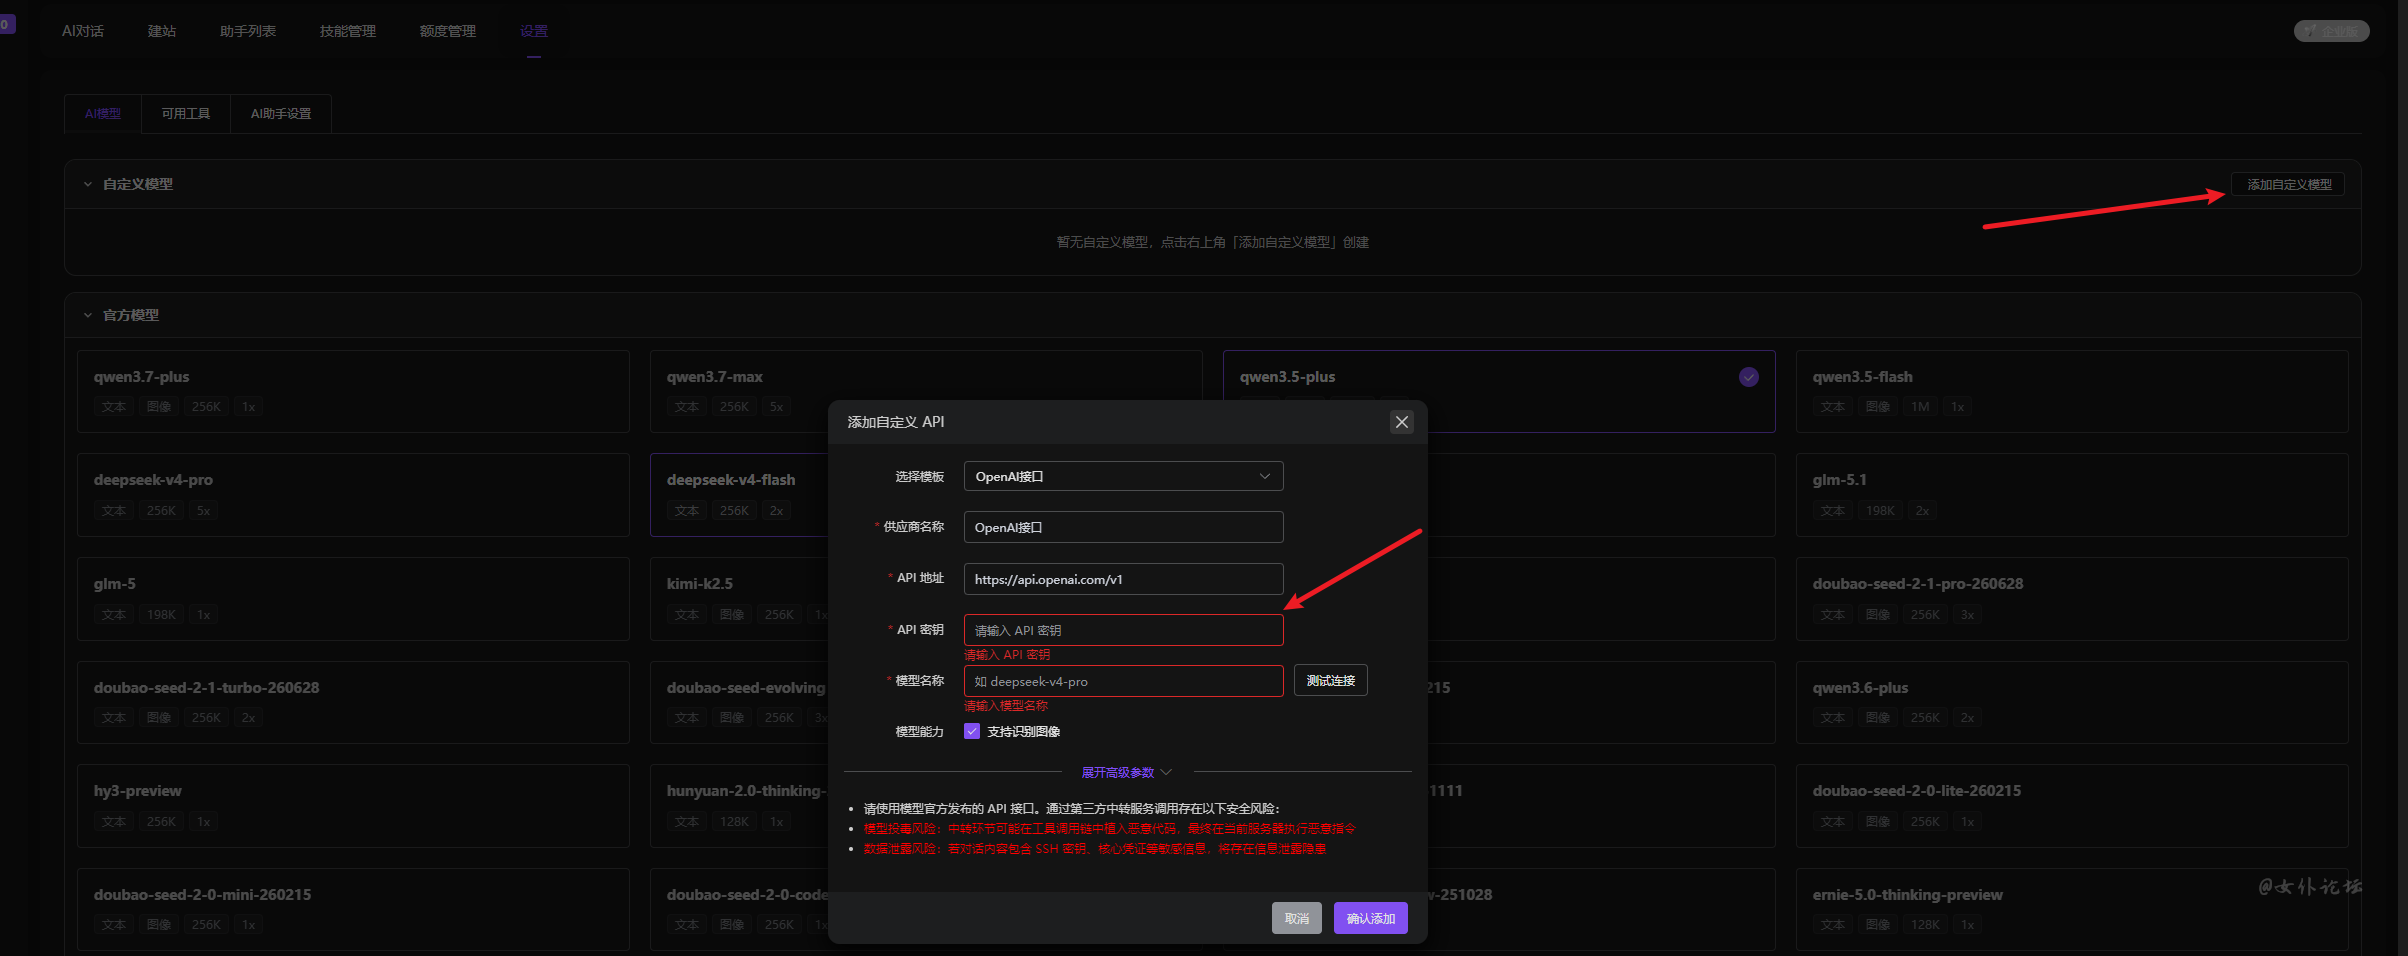Viewport: 2408px width, 956px height.
Task: Select the qwen3.7-plus model card
Action: point(353,391)
